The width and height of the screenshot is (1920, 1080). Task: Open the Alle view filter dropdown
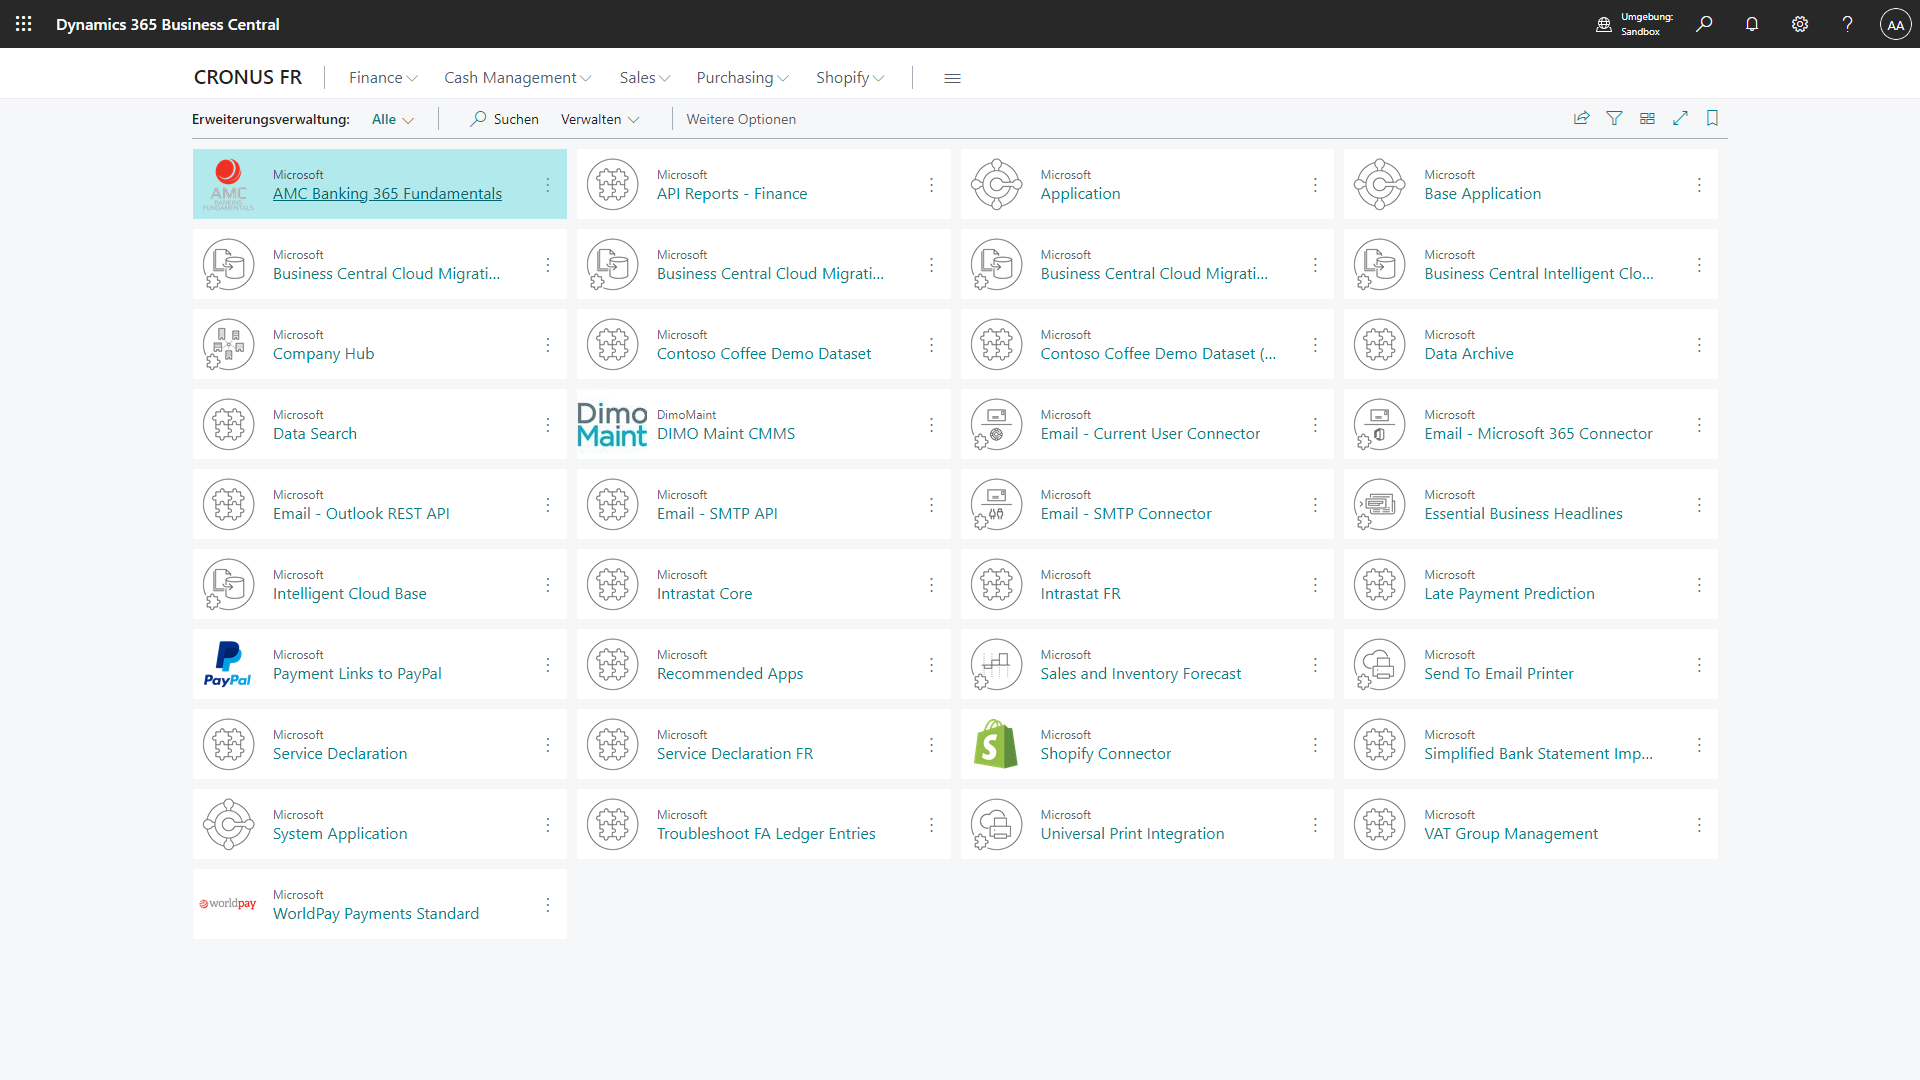coord(393,119)
